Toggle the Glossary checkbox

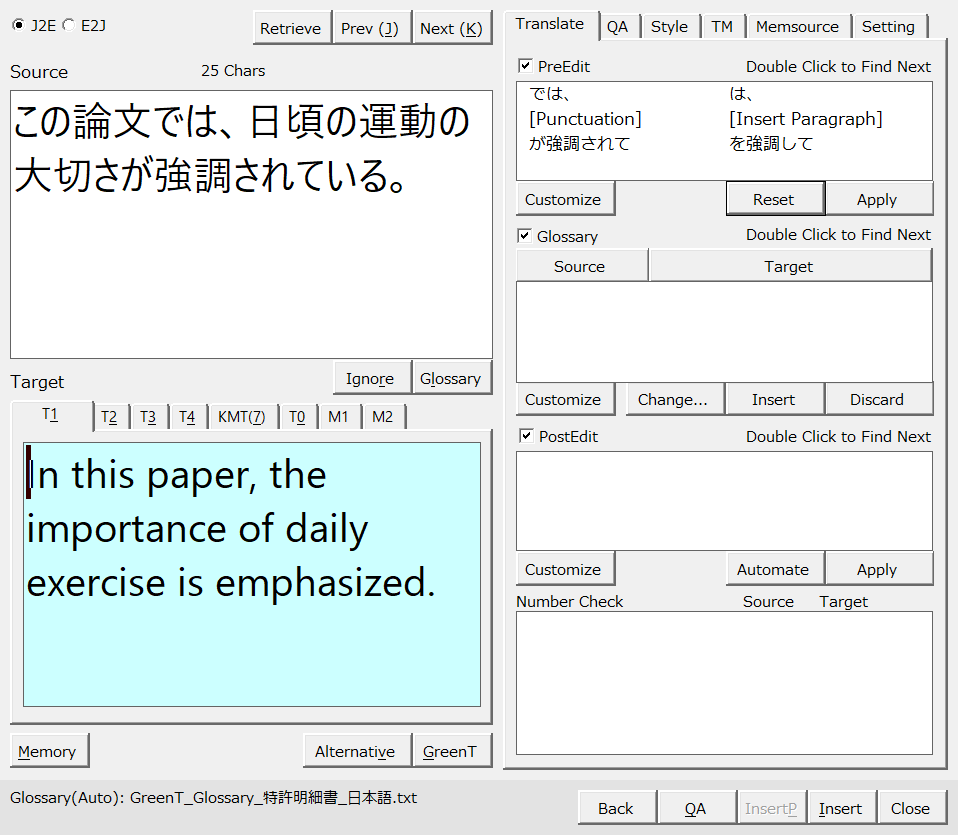tap(525, 236)
